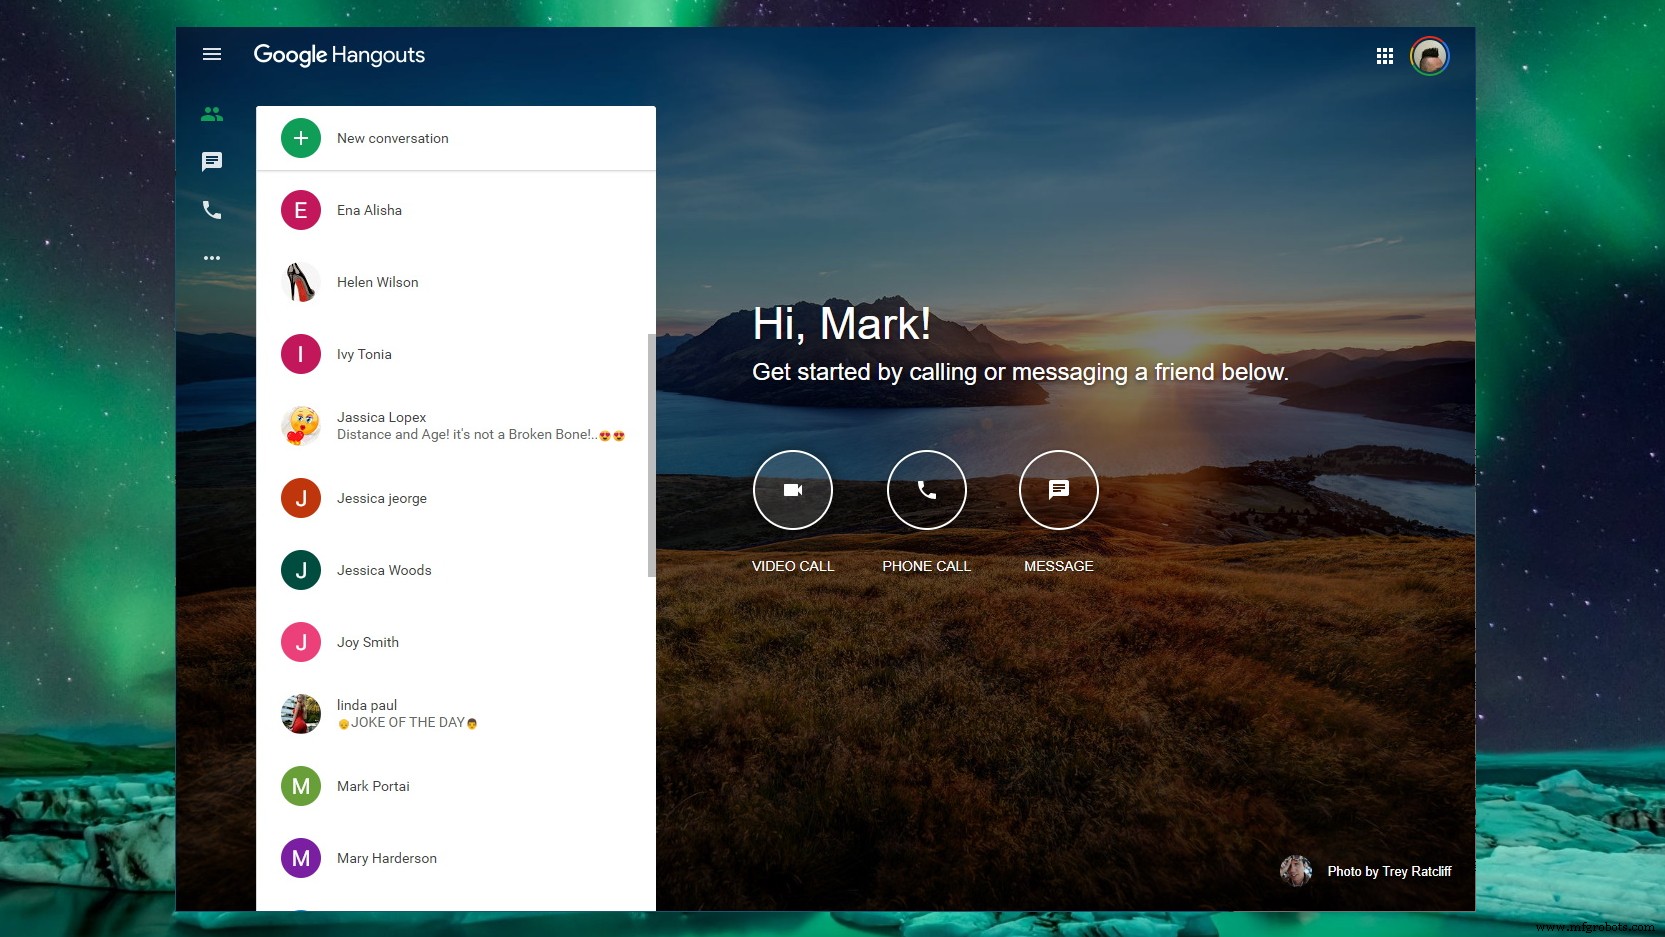Click your profile avatar
This screenshot has height=937, width=1665.
click(x=1429, y=56)
